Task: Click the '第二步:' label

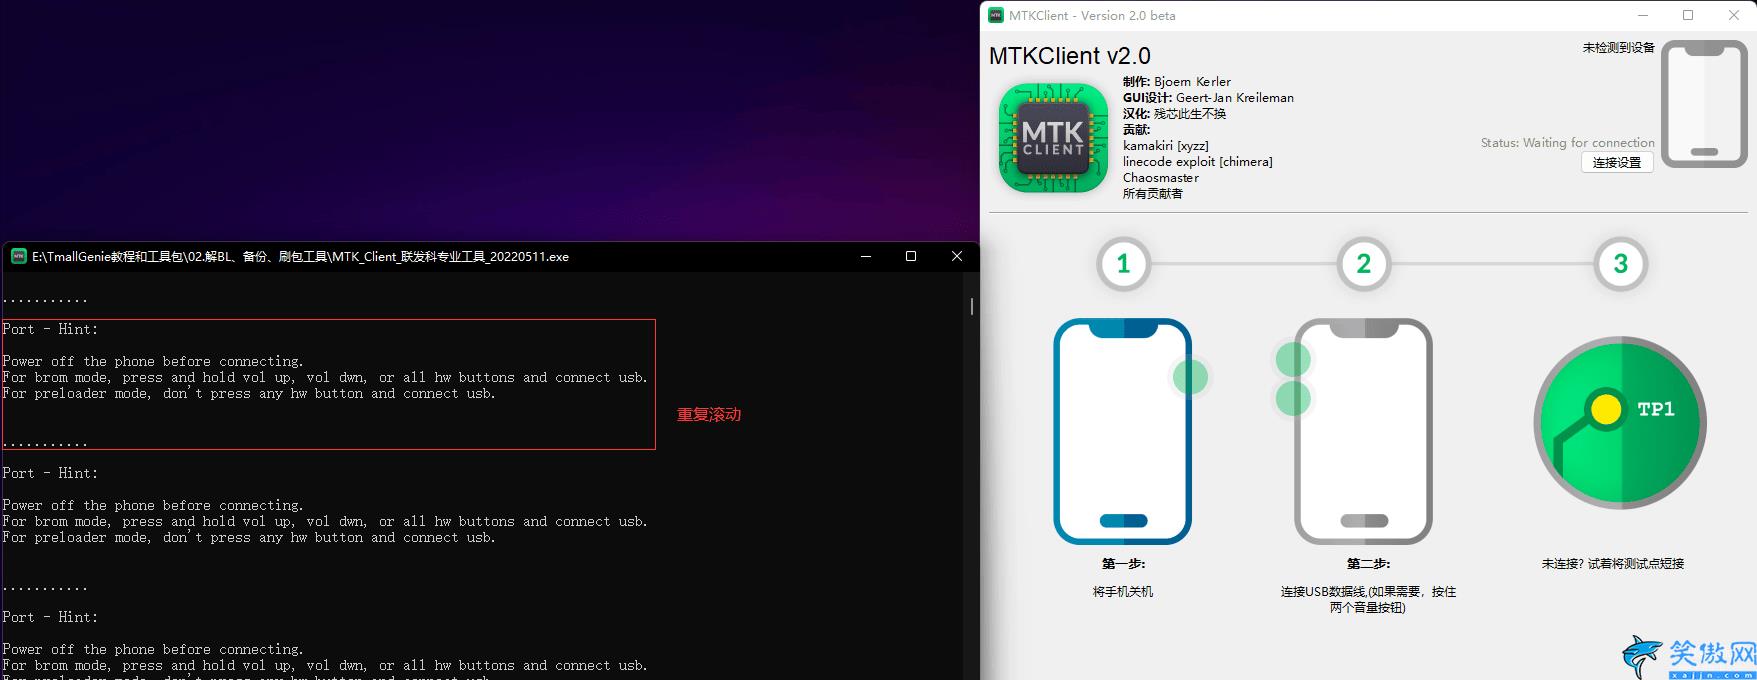Action: 1368,564
